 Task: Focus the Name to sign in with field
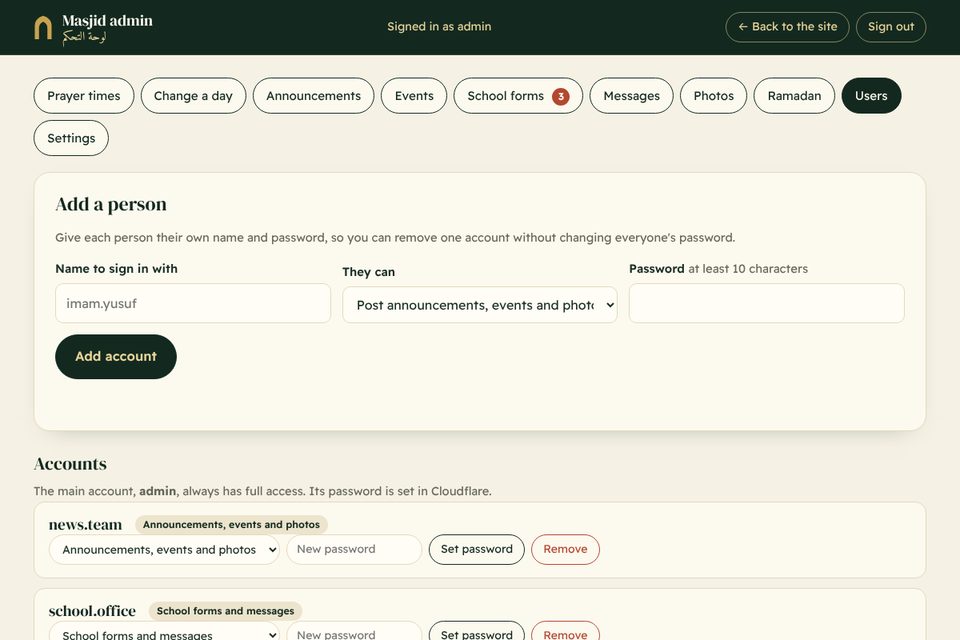193,303
